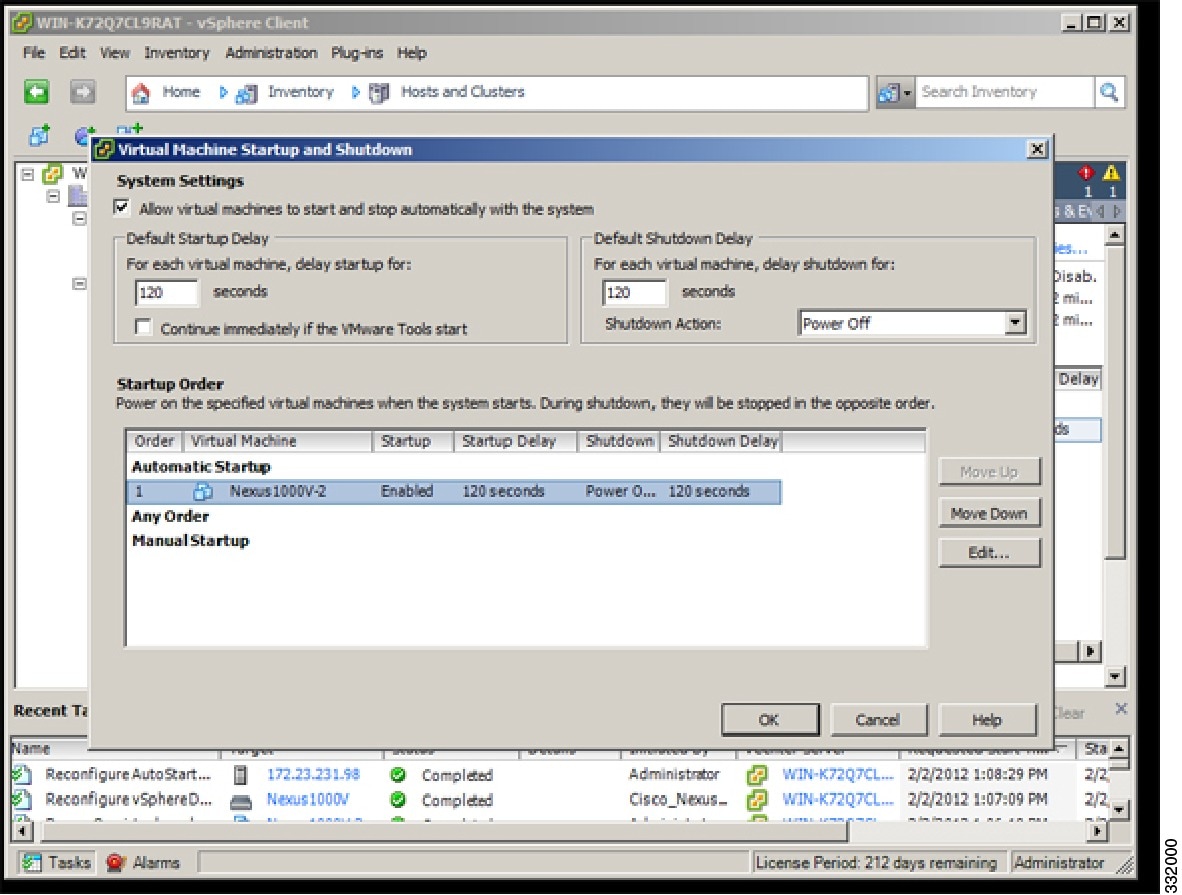Image resolution: width=1182 pixels, height=895 pixels.
Task: Click into shutdown delay seconds field
Action: pyautogui.click(x=635, y=293)
